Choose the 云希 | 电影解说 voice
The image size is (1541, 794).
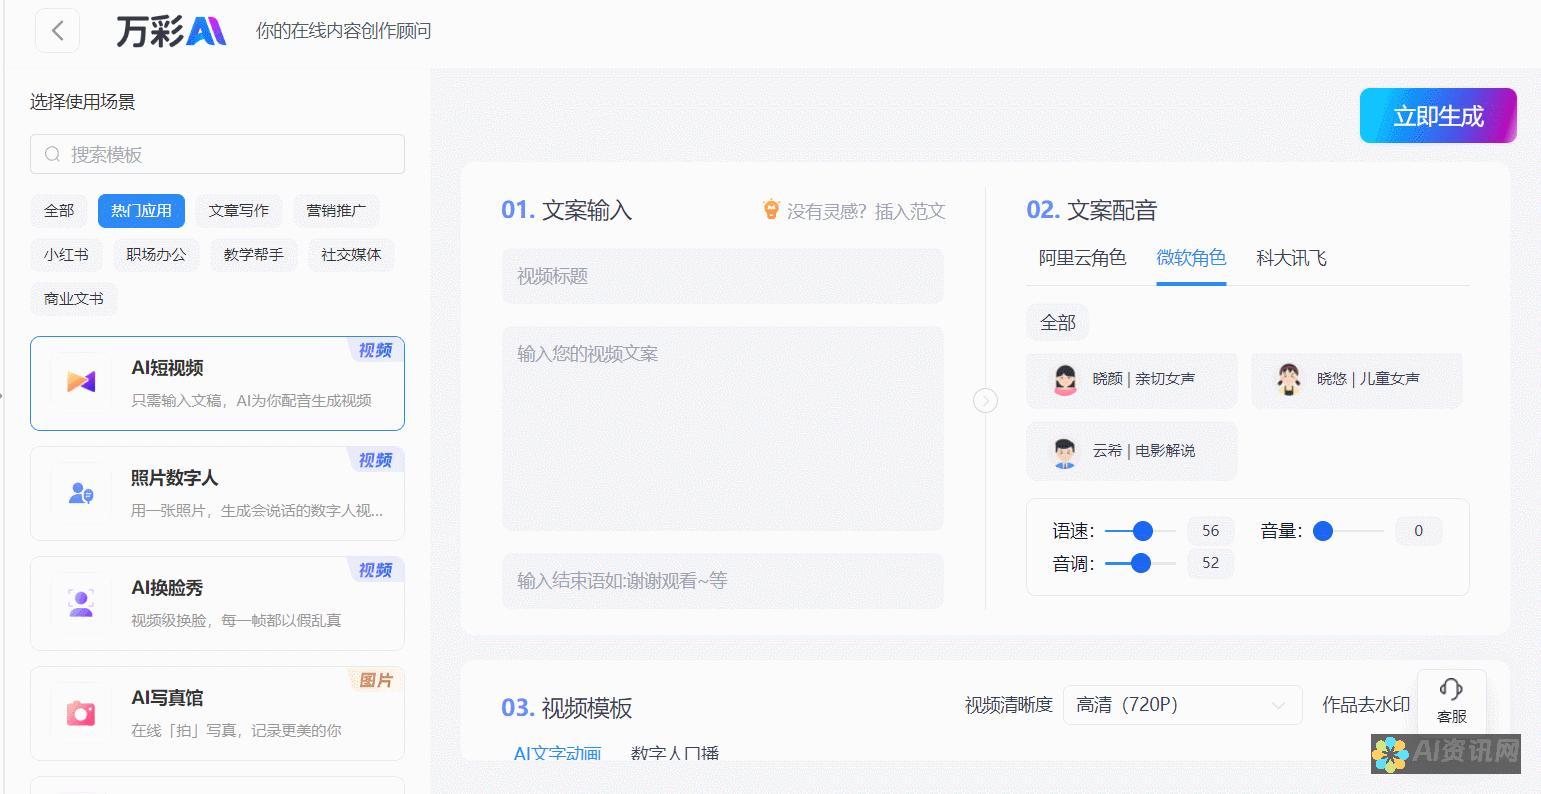[1132, 451]
